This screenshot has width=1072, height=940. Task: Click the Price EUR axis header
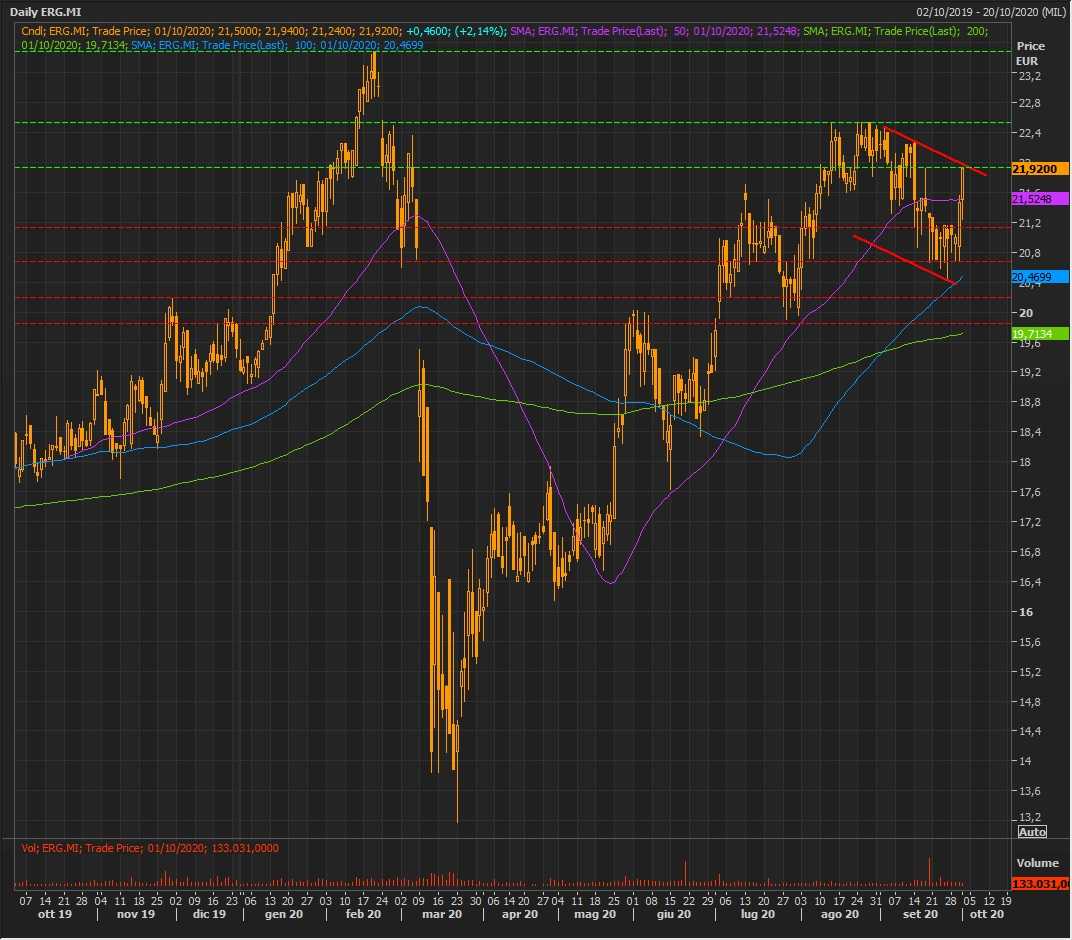pos(1030,53)
